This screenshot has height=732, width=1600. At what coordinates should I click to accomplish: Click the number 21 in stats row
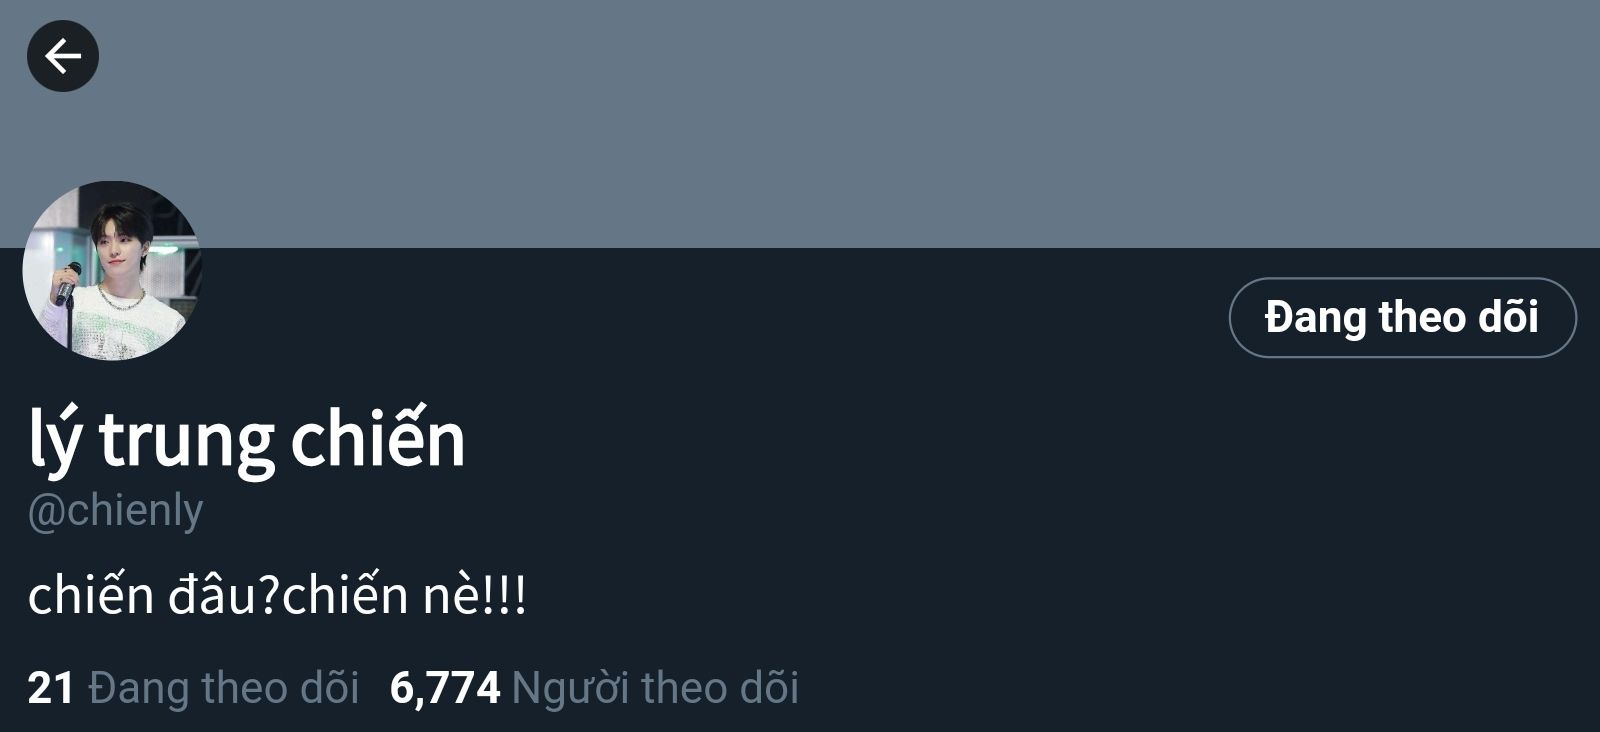click(51, 688)
